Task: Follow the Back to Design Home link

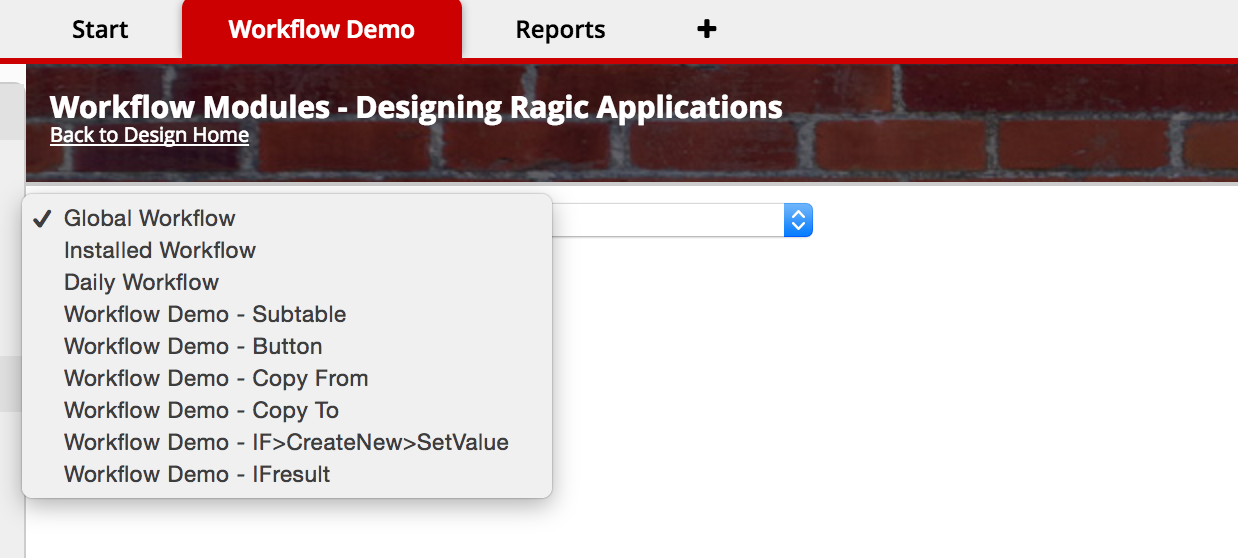Action: 149,135
